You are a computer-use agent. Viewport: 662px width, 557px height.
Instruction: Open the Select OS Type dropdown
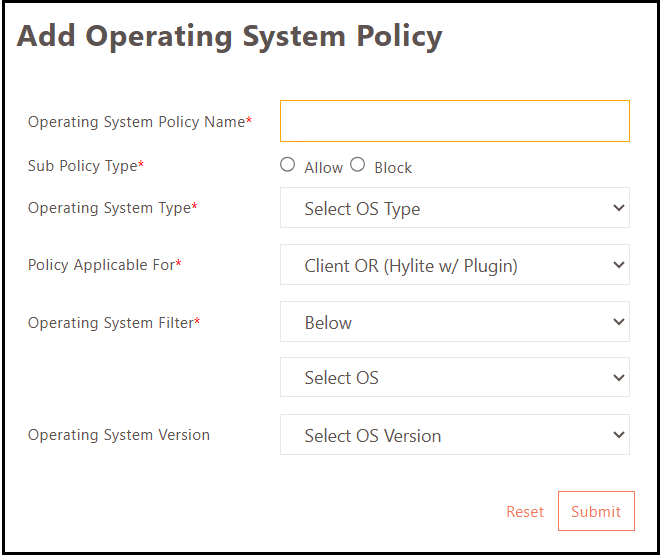click(454, 208)
